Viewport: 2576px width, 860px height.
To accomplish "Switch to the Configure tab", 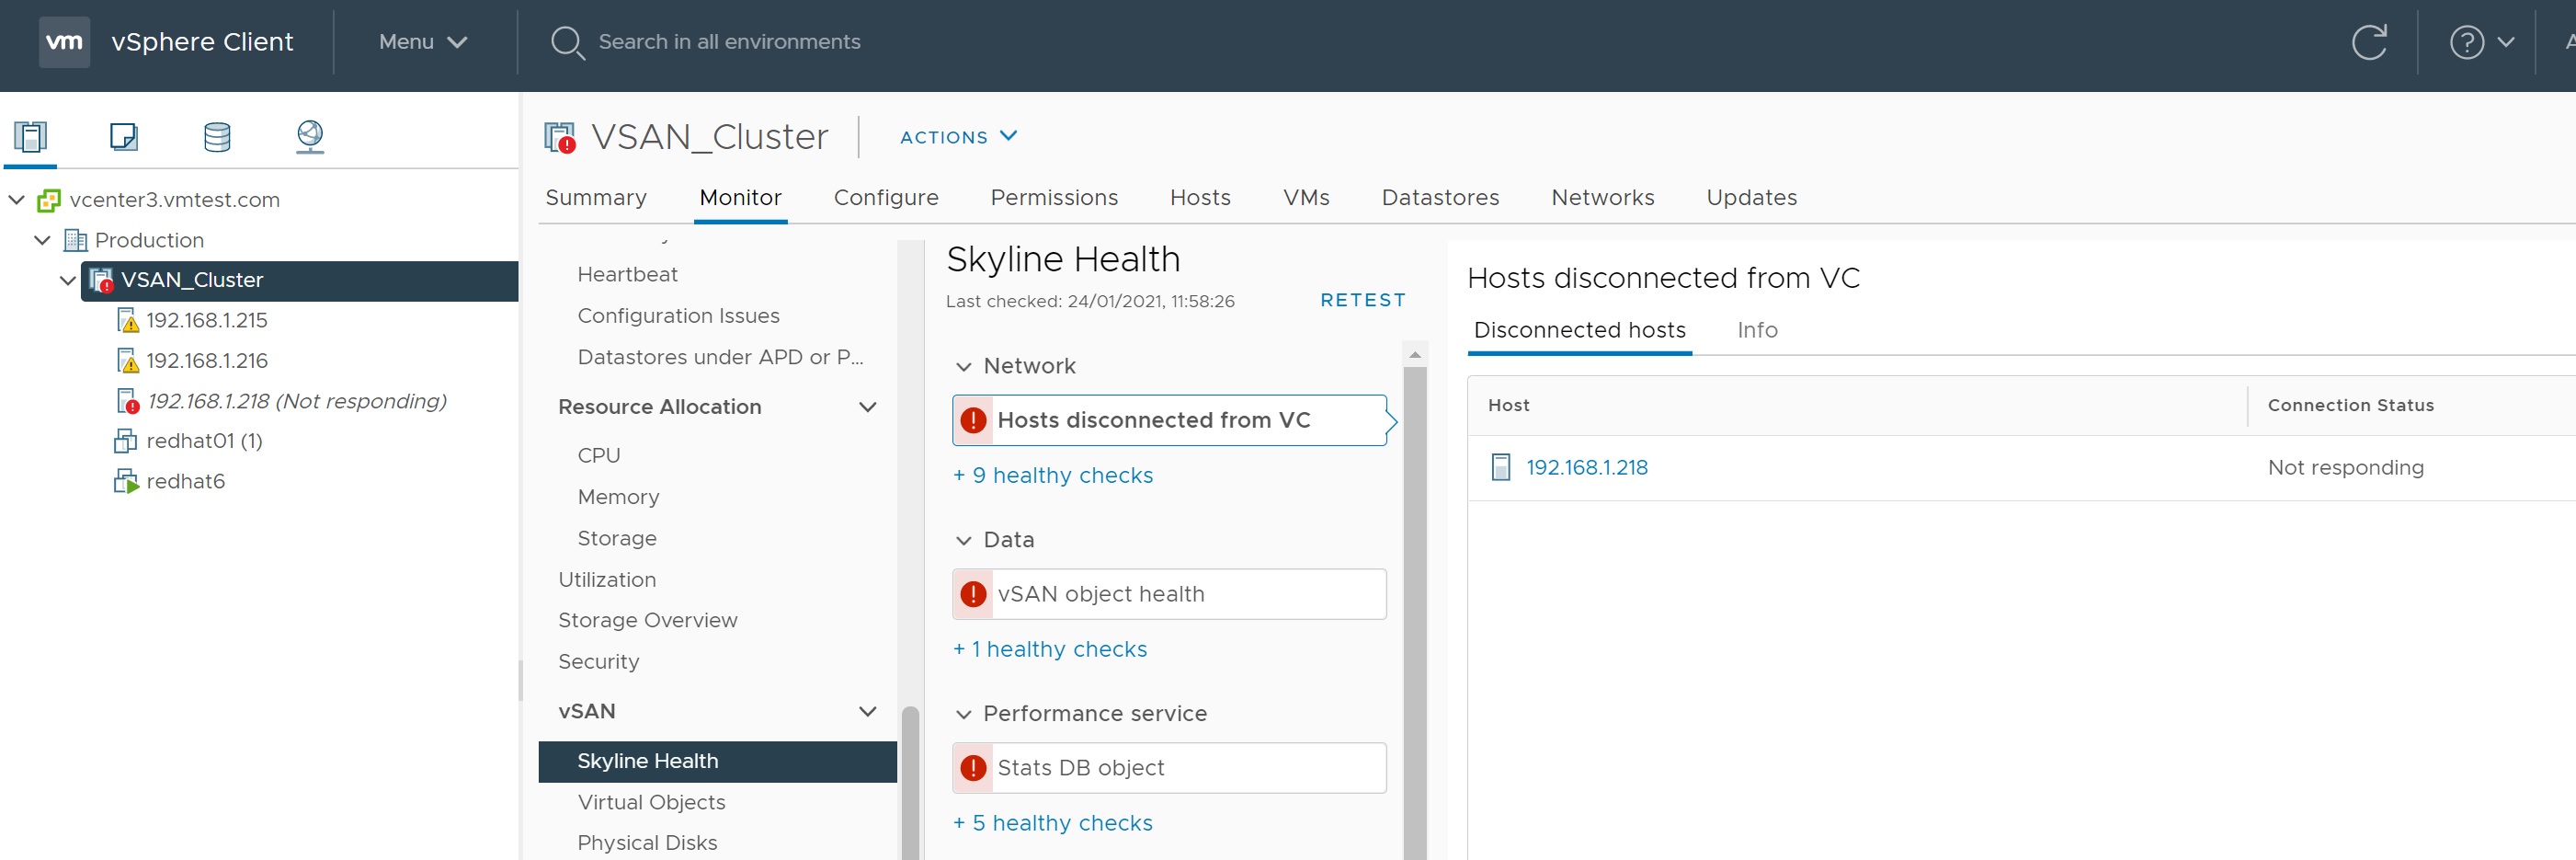I will coord(885,198).
